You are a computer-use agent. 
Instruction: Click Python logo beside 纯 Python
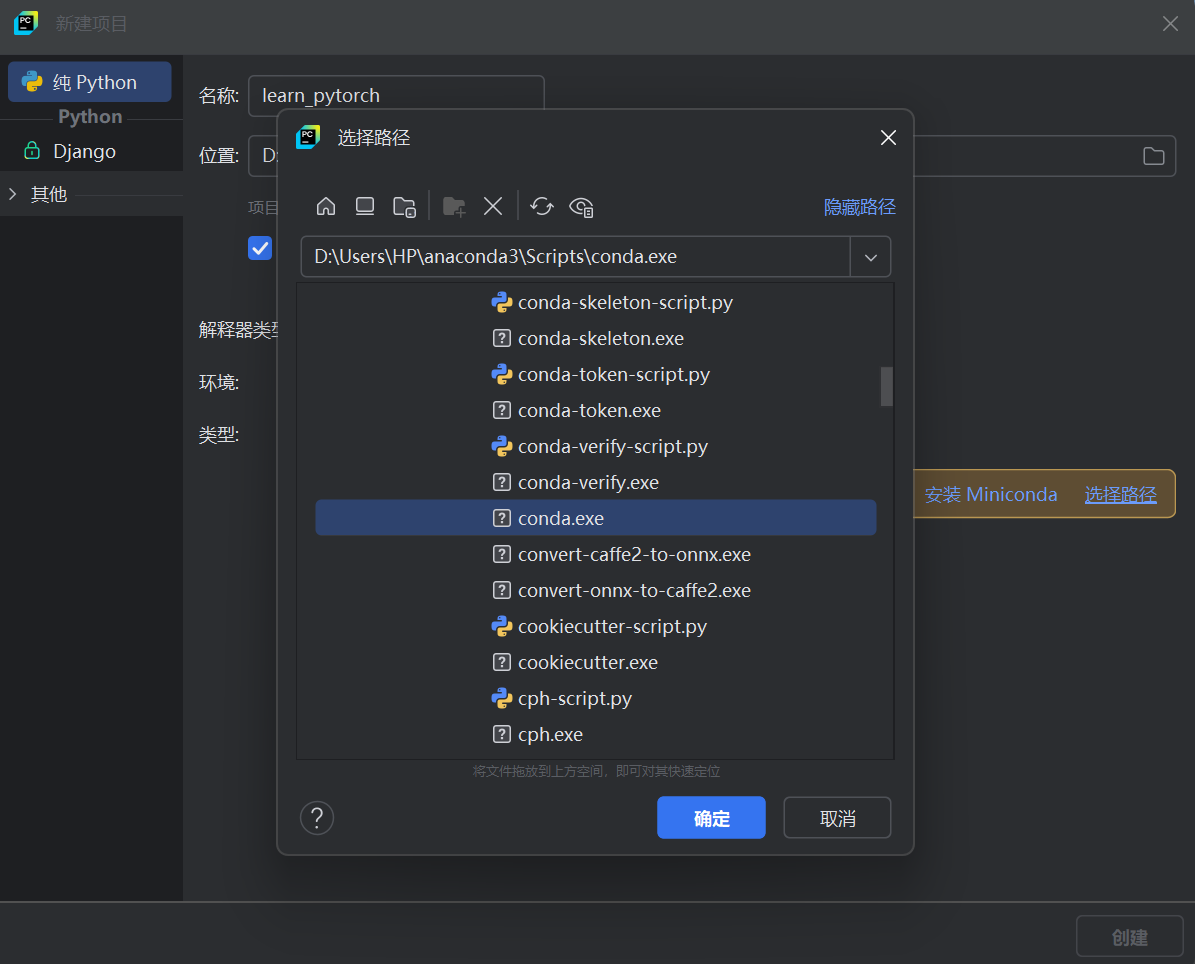[x=32, y=82]
